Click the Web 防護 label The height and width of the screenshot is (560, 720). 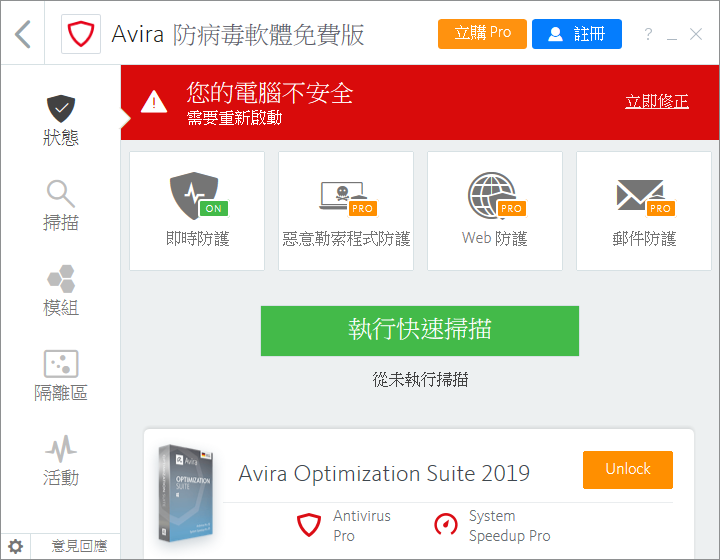pos(495,238)
